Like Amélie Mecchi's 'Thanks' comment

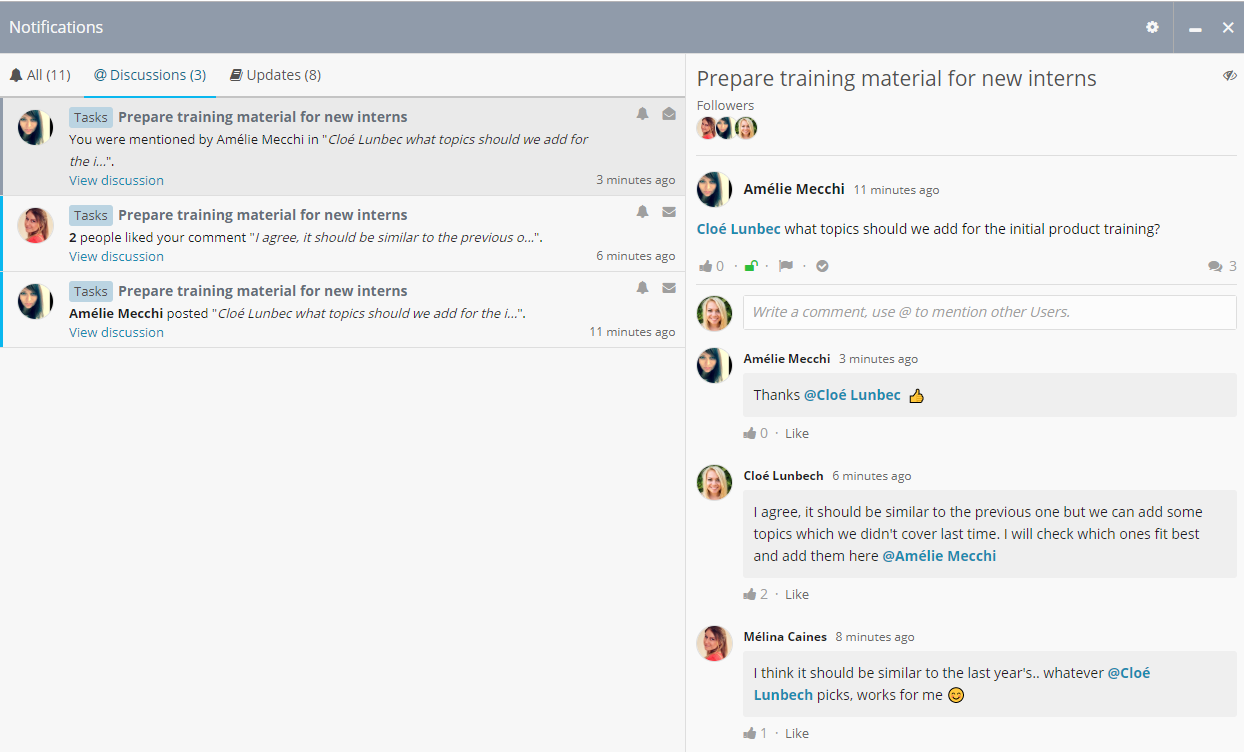pyautogui.click(x=796, y=433)
